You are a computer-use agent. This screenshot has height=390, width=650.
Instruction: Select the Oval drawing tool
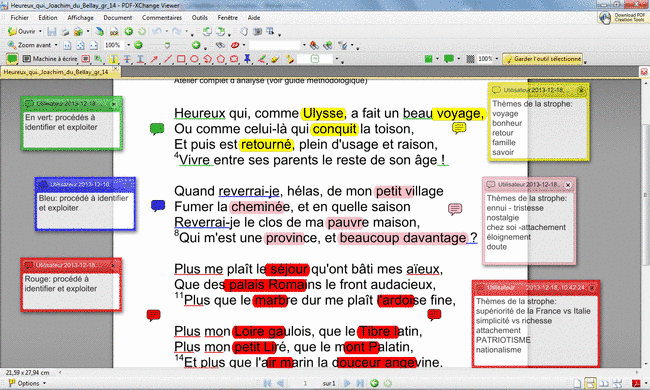194,59
